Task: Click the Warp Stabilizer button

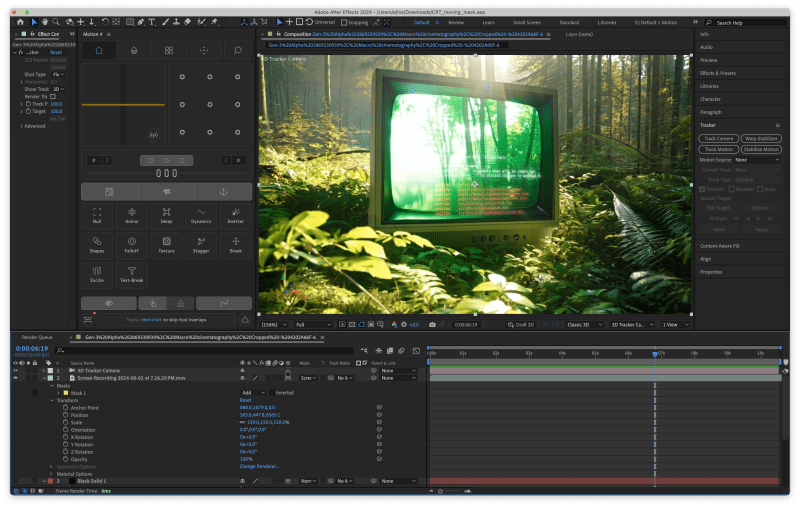Action: [761, 138]
